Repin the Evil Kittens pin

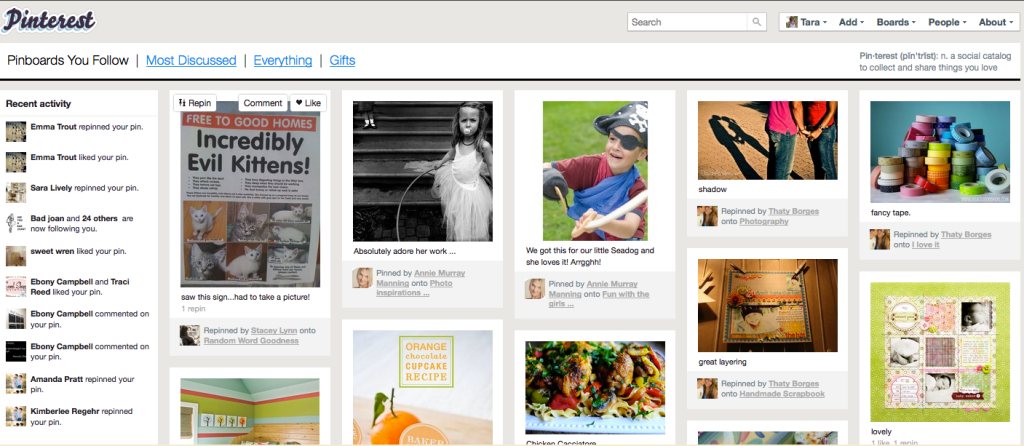tap(195, 103)
